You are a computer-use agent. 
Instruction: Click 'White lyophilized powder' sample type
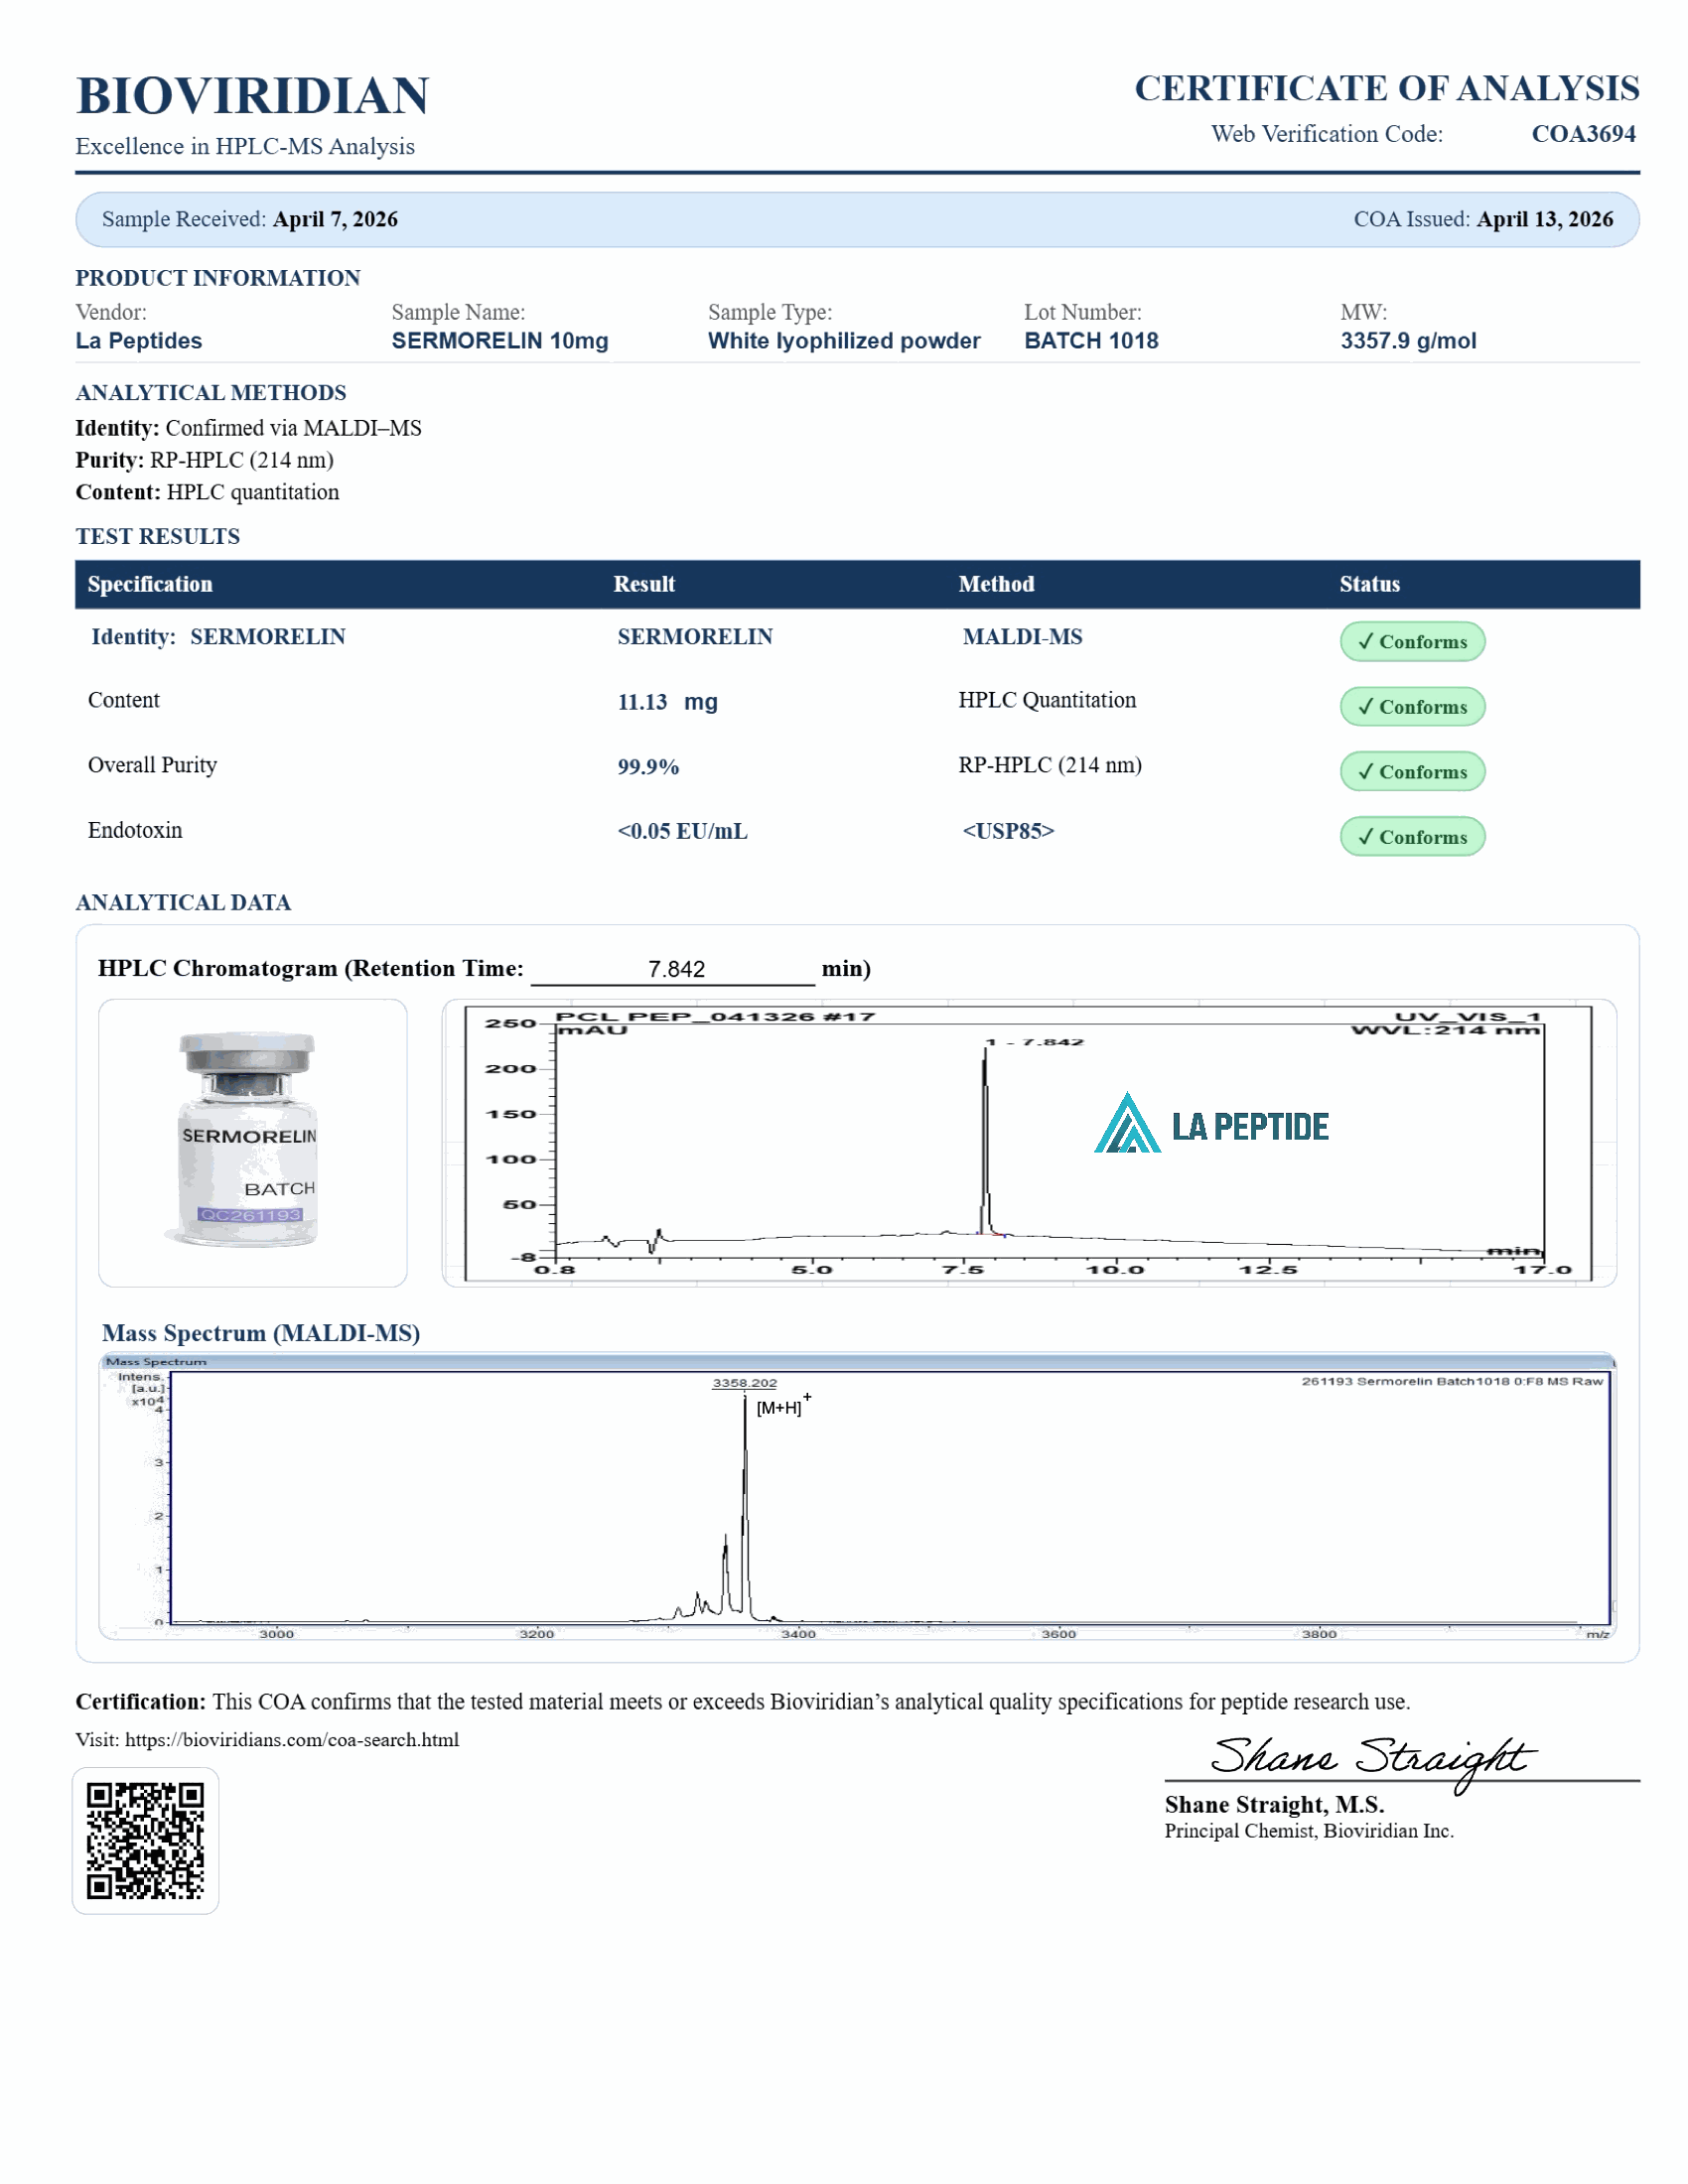coord(844,341)
